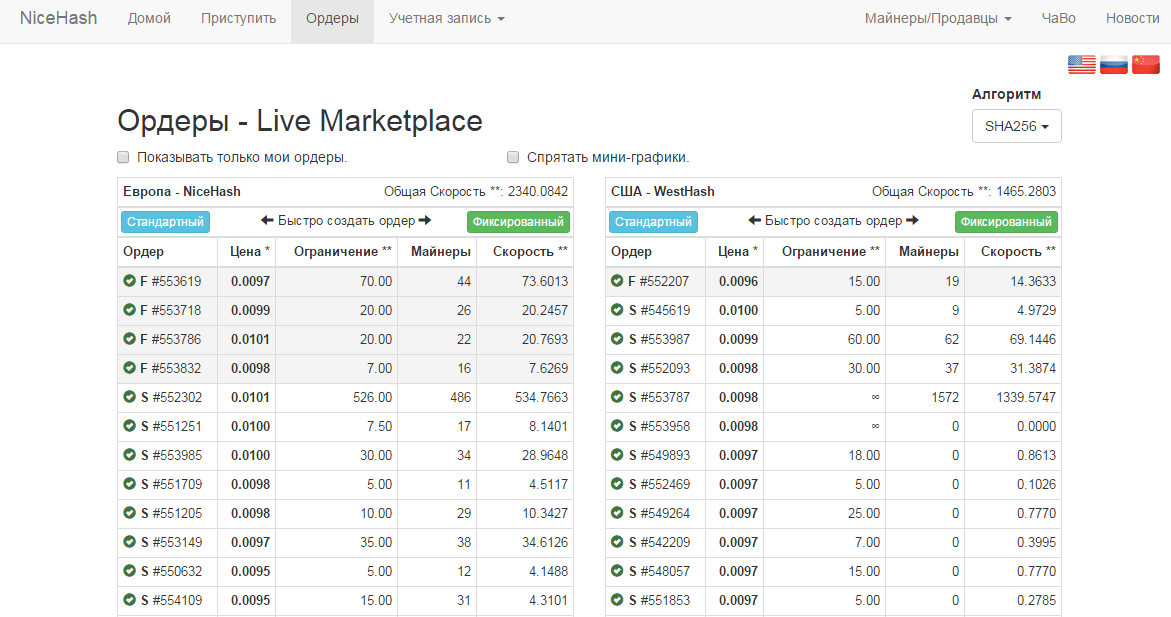The height and width of the screenshot is (617, 1171).
Task: Click green check icon beside order #552207
Action: pyautogui.click(x=617, y=282)
